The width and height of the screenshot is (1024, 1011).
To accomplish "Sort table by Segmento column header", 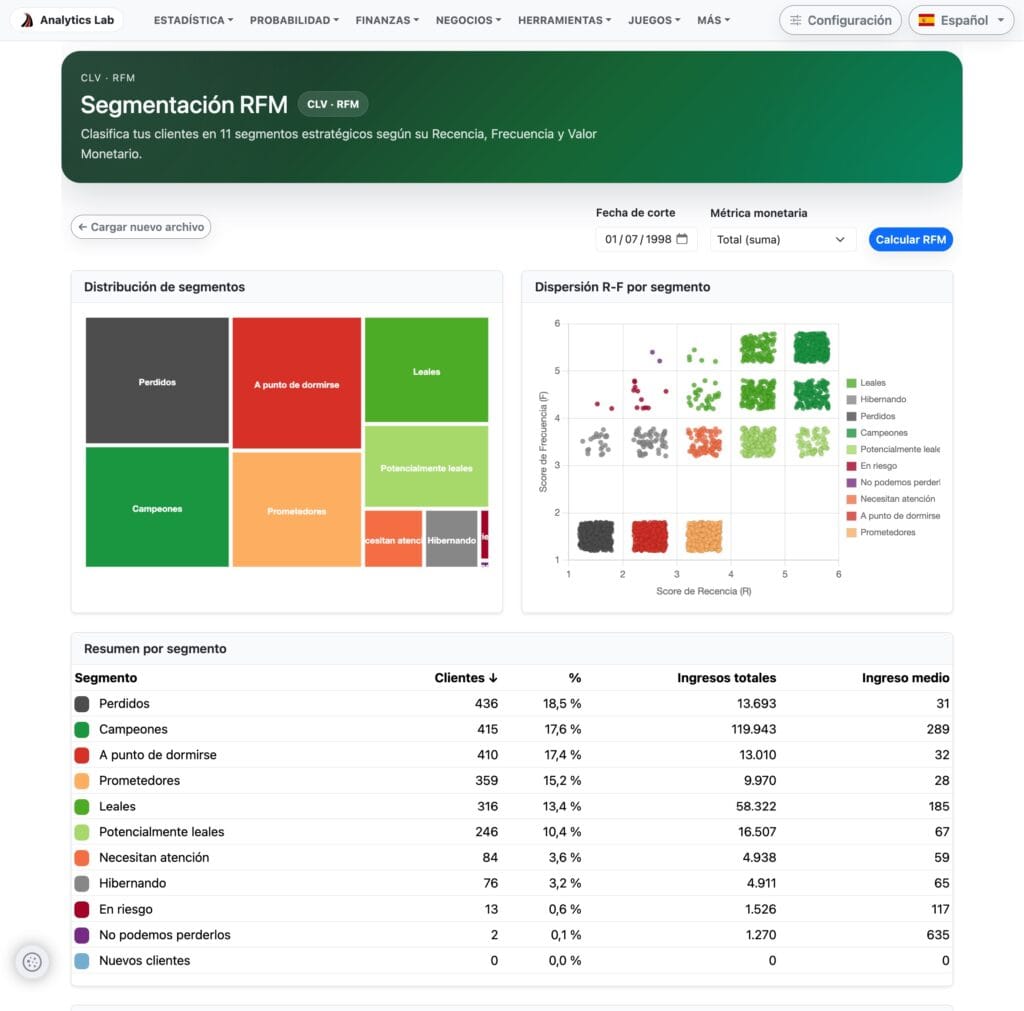I will pos(106,678).
